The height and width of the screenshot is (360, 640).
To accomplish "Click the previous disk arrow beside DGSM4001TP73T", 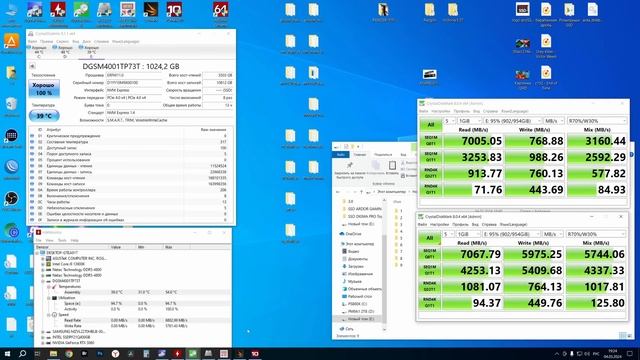I will click(32, 66).
